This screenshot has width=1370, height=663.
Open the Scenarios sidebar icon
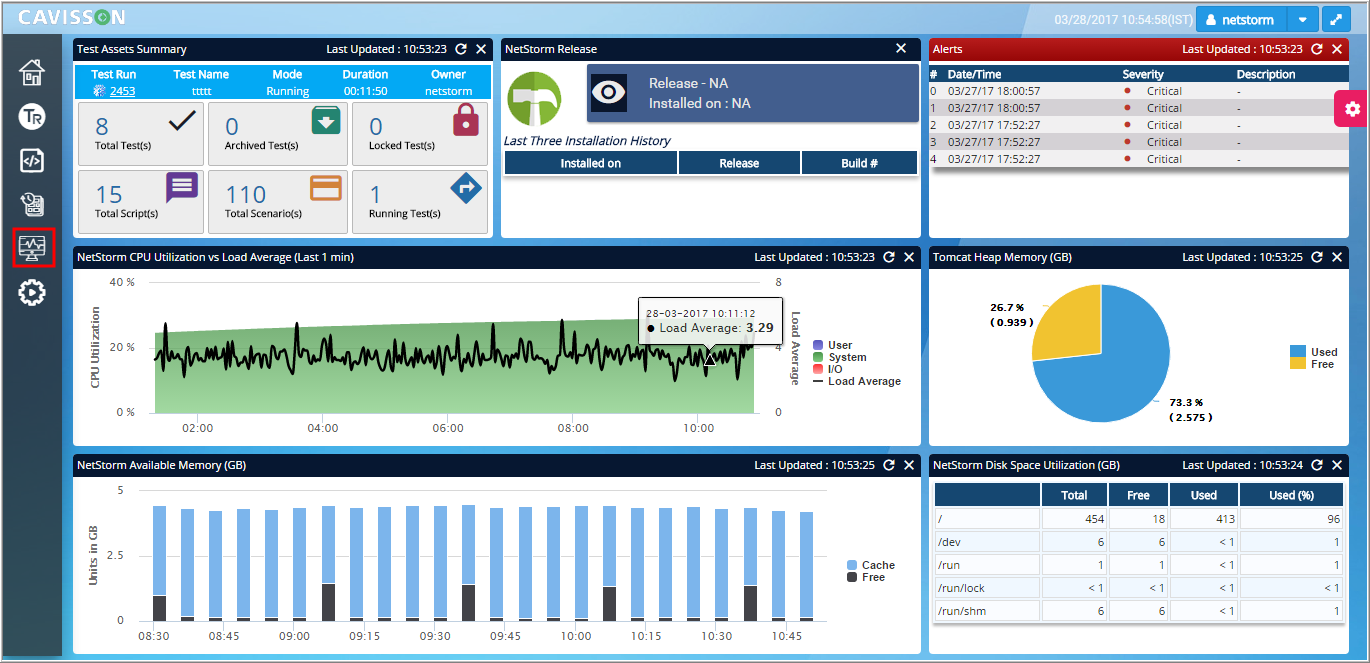[x=32, y=204]
